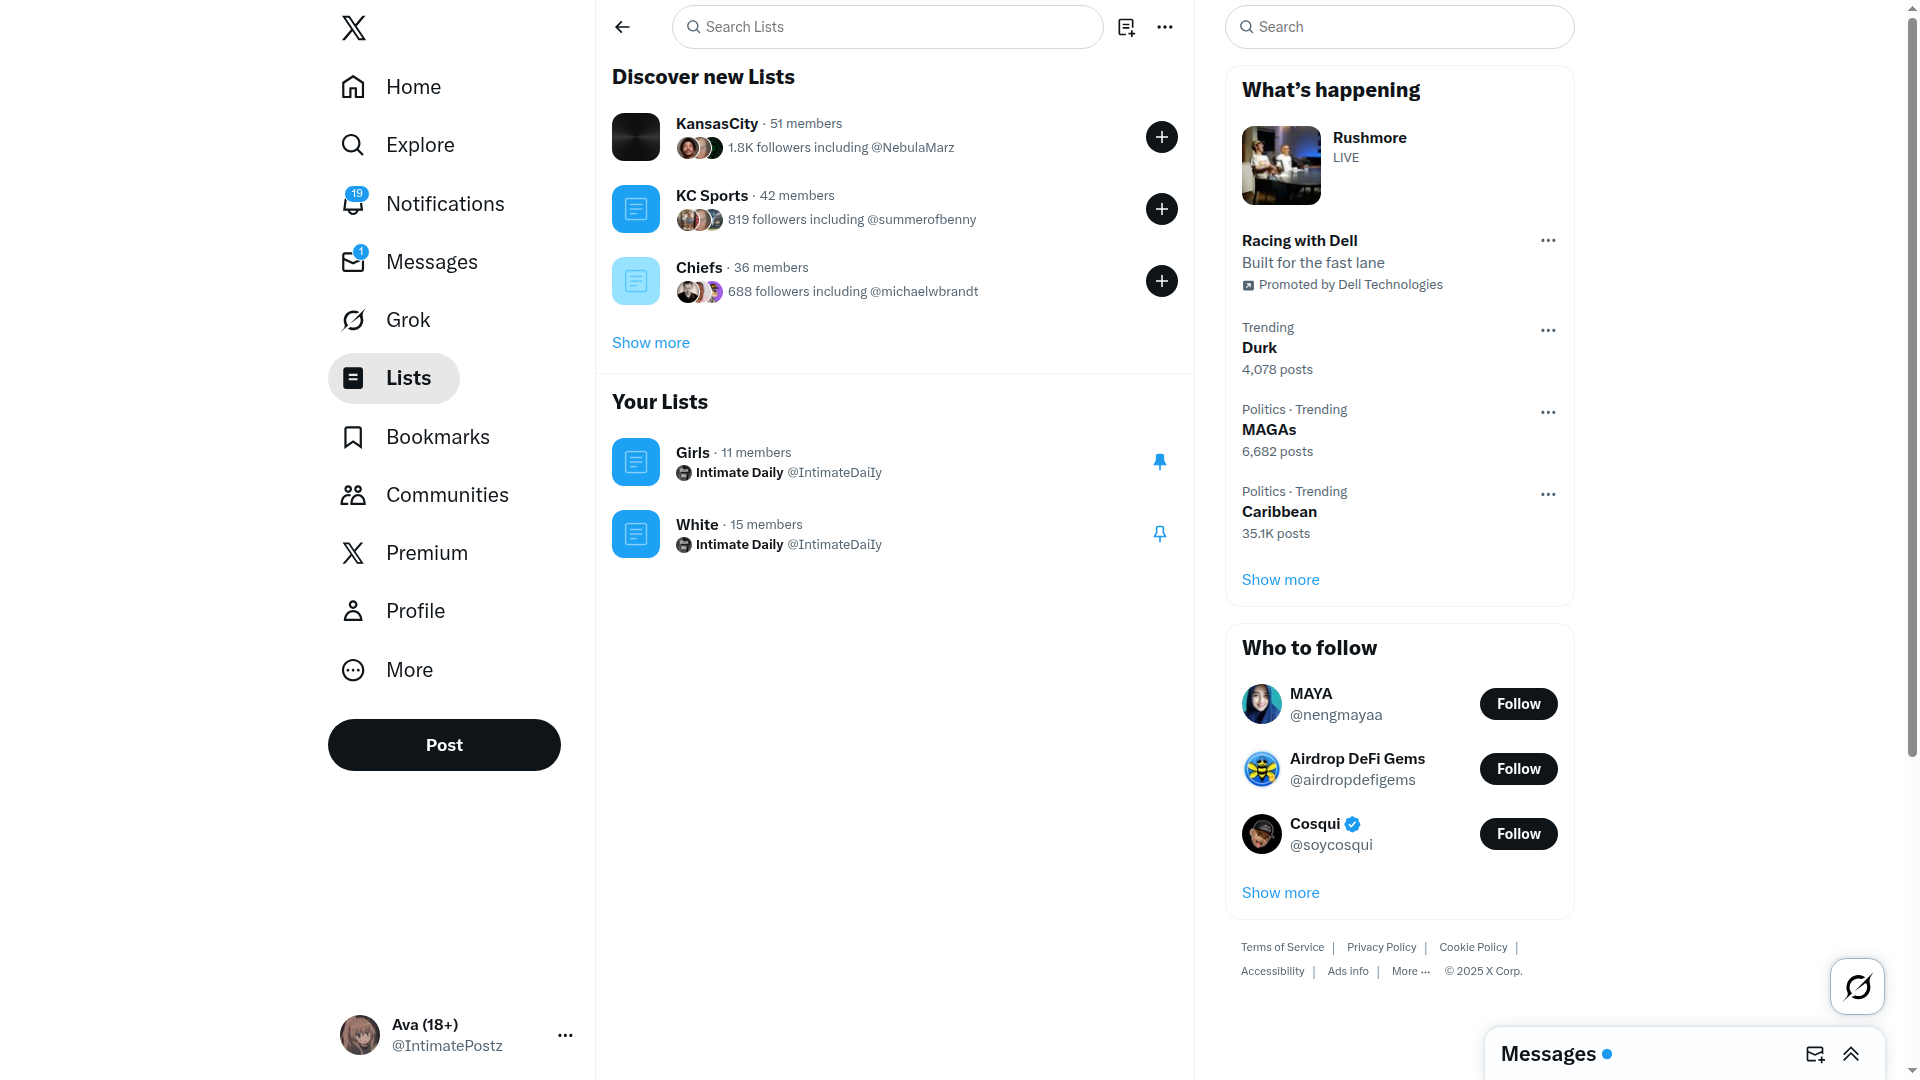The height and width of the screenshot is (1080, 1920).
Task: Open Notifications bell with 19 badge
Action: tap(353, 203)
